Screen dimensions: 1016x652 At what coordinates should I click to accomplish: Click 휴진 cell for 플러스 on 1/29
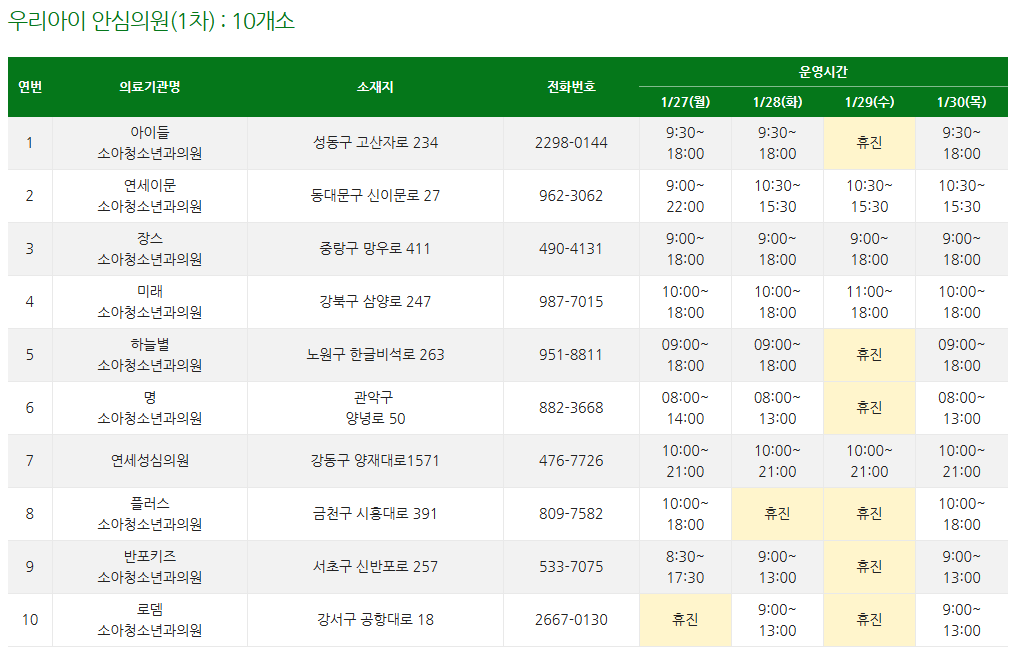[869, 514]
